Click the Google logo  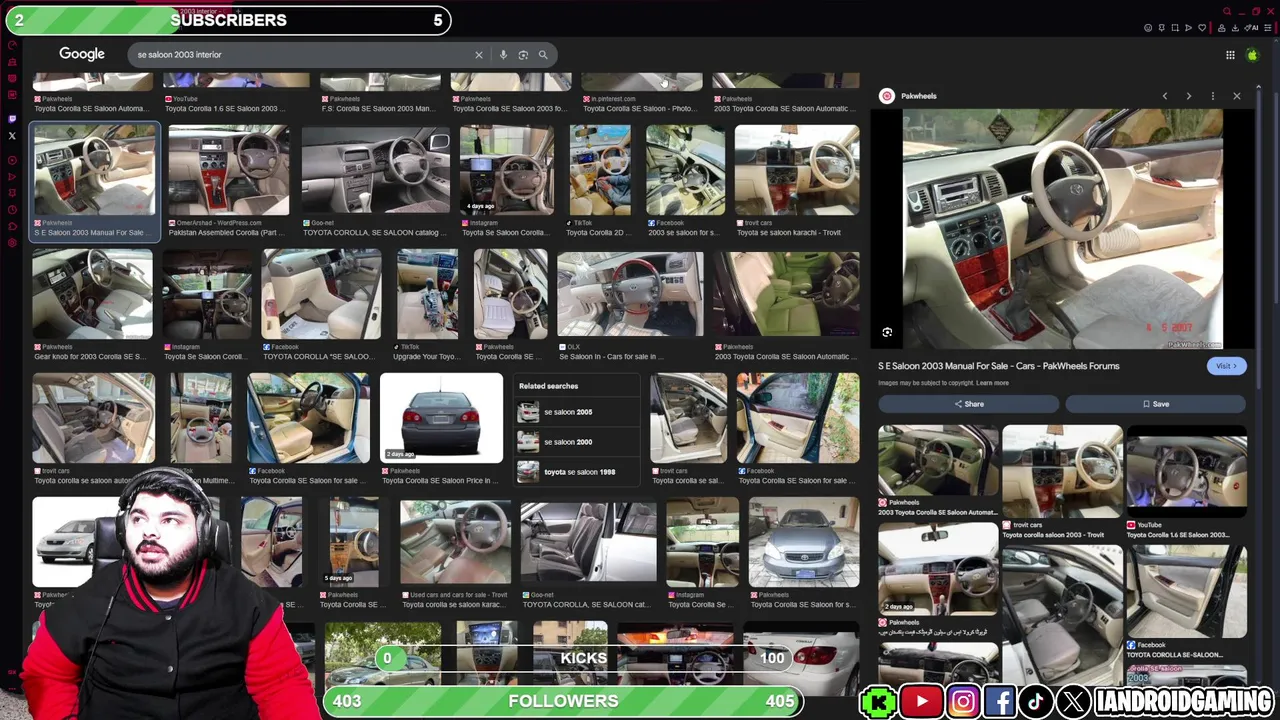(82, 54)
